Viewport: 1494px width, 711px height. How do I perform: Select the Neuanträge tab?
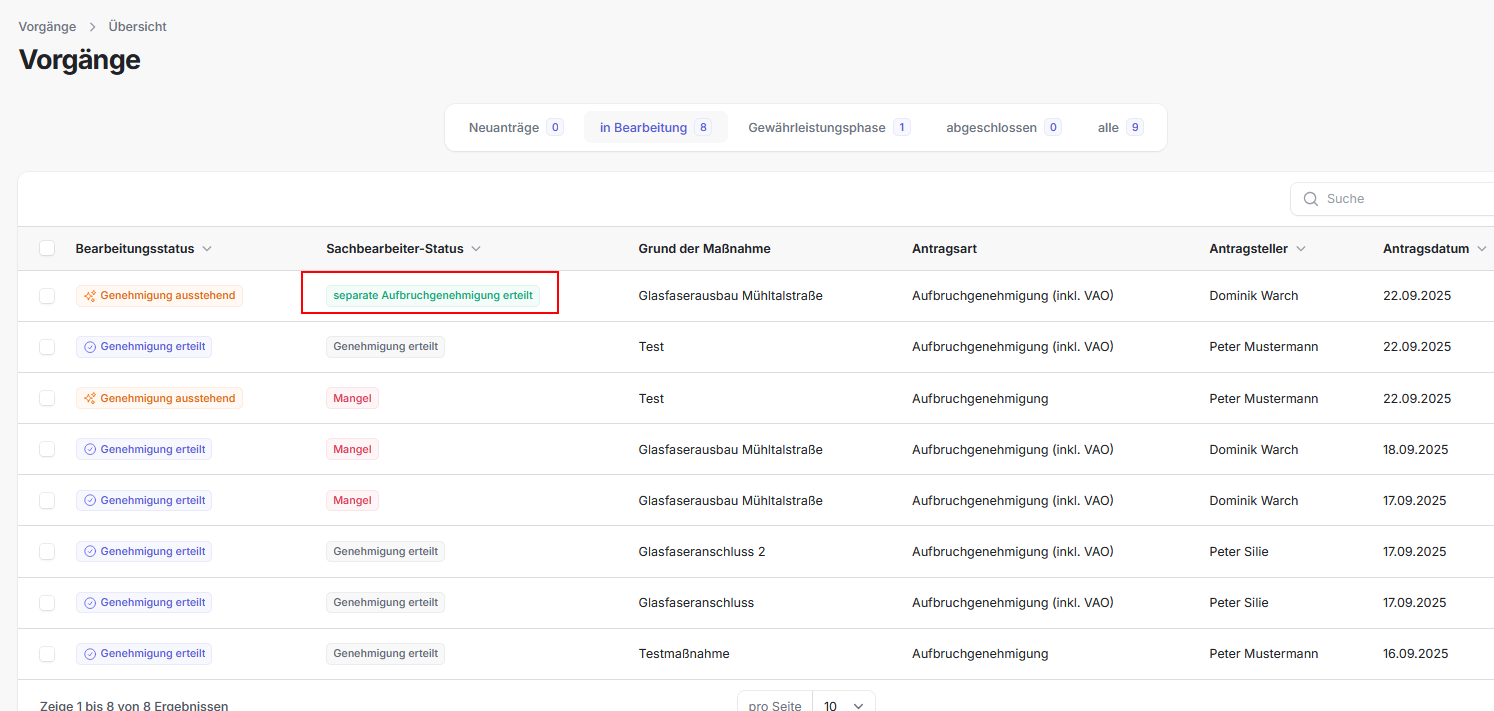513,127
